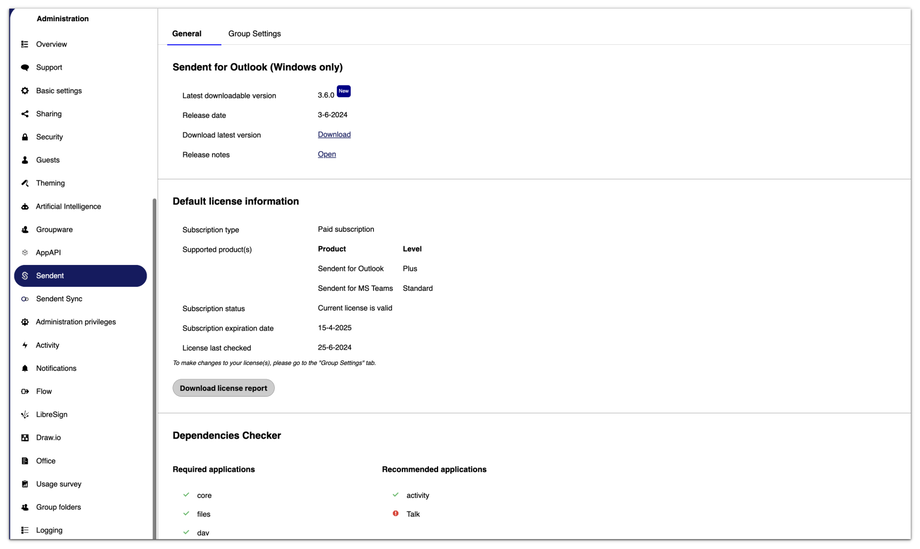Download the latest Sendent version

click(334, 135)
